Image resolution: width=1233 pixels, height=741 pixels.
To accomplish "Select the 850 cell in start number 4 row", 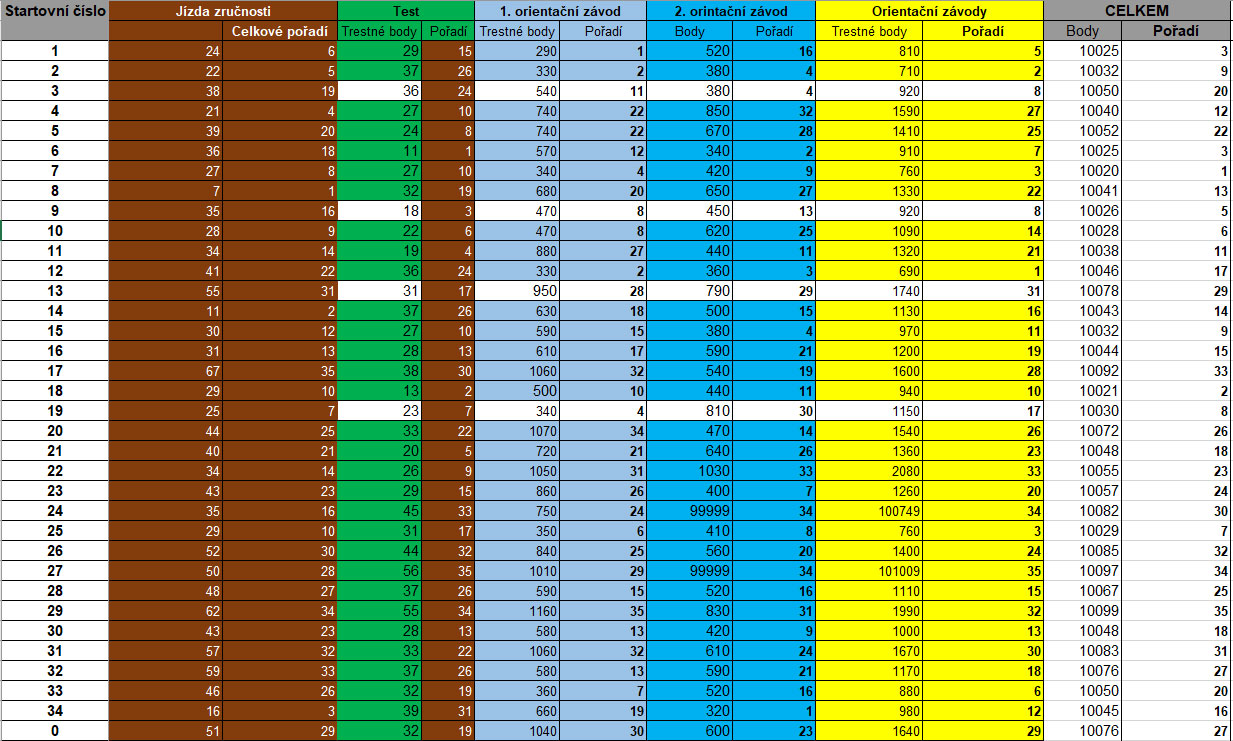I will click(x=690, y=110).
